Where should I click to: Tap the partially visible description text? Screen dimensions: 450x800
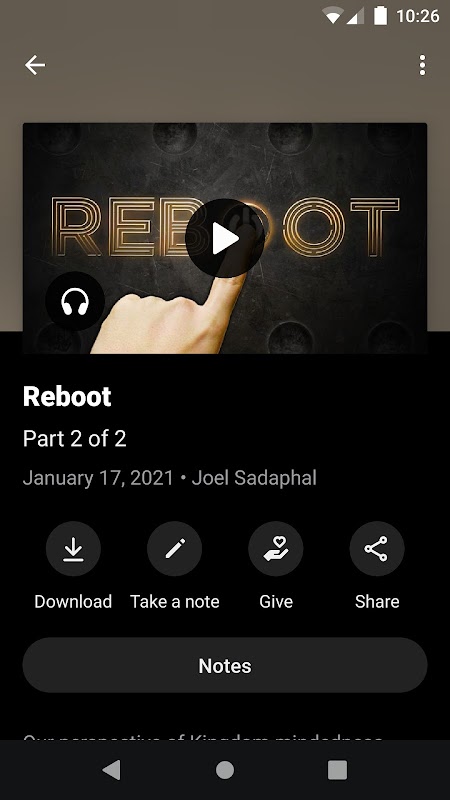pyautogui.click(x=203, y=737)
